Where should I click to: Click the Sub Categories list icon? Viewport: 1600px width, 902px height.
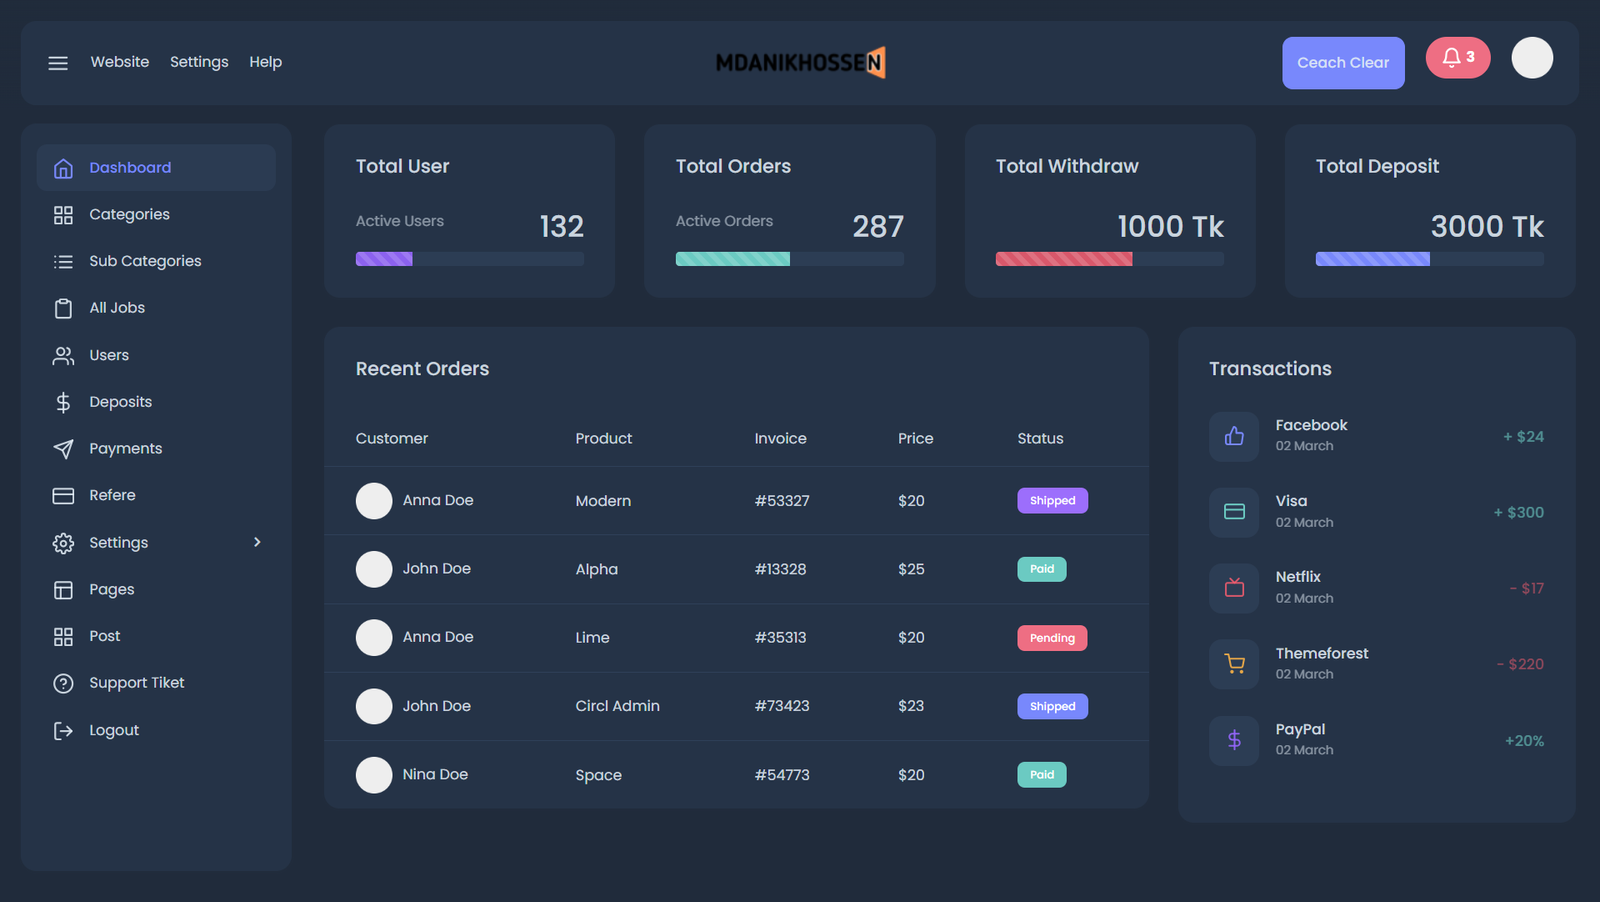click(63, 262)
